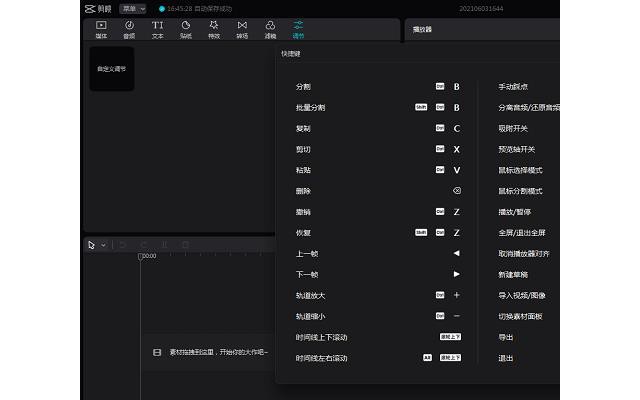This screenshot has height=400, width=640.
Task: Click the 时间线上下滚动 shortcut row label
Action: pos(321,337)
